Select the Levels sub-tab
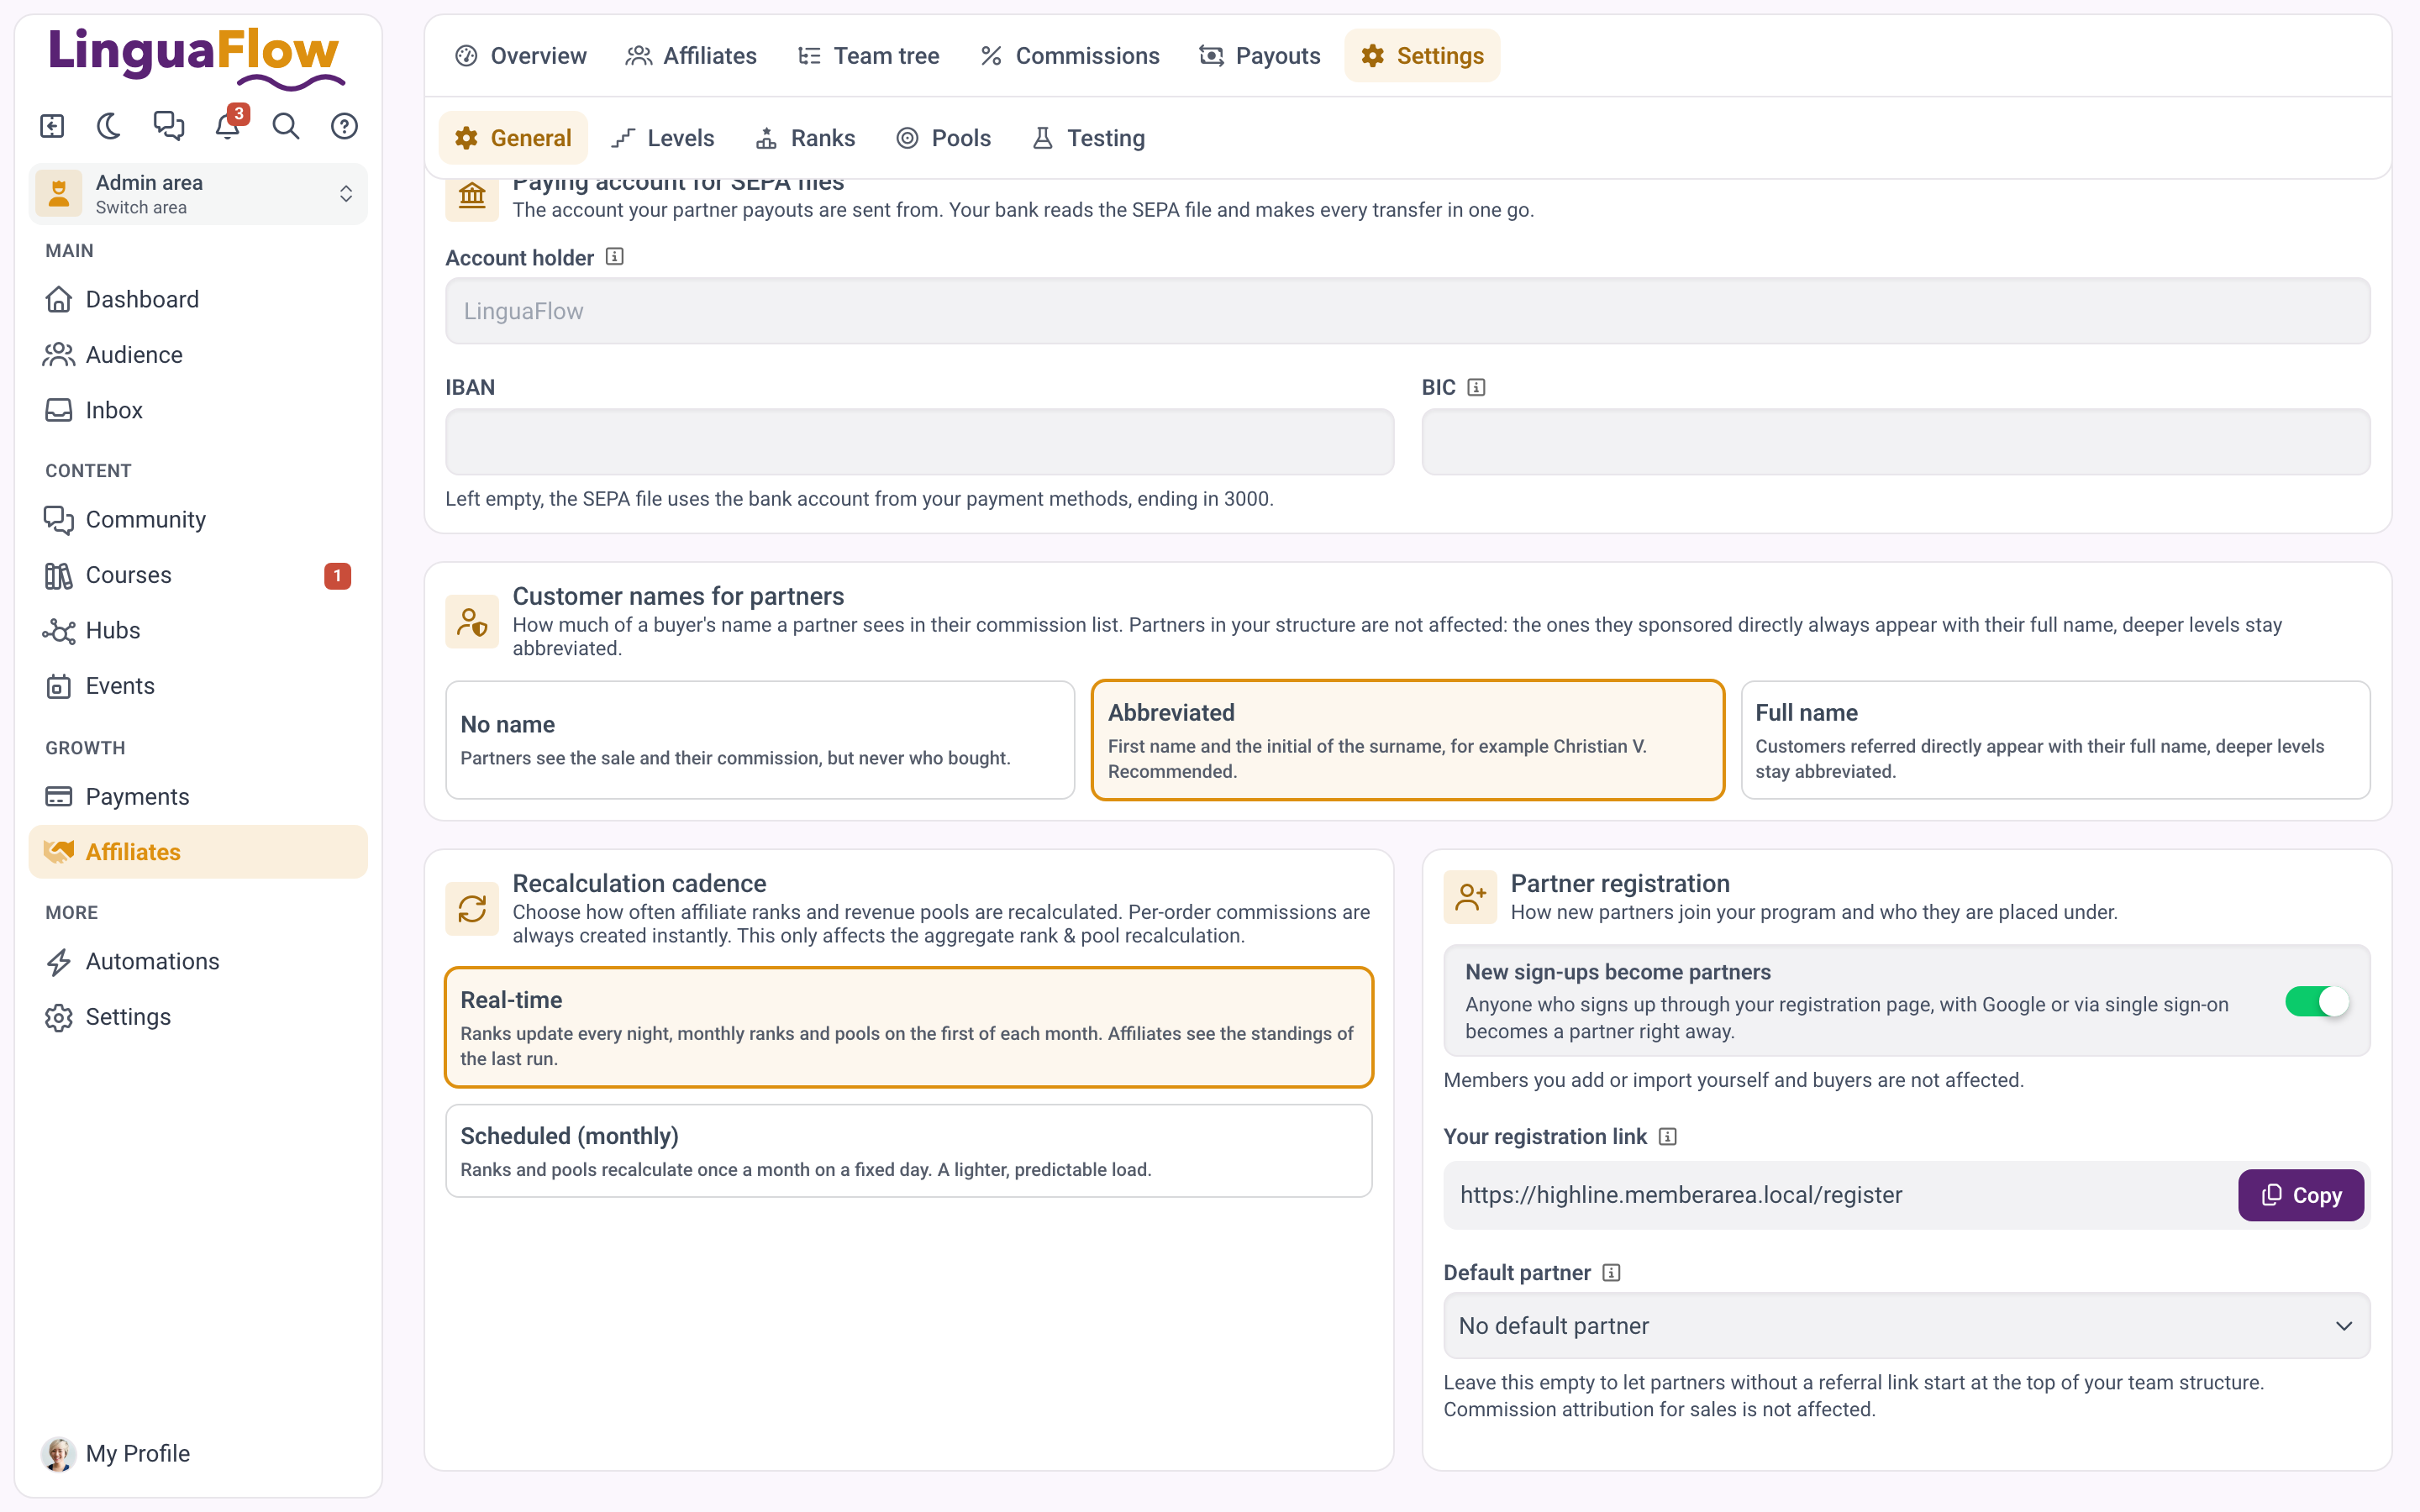The width and height of the screenshot is (2420, 1512). point(663,138)
